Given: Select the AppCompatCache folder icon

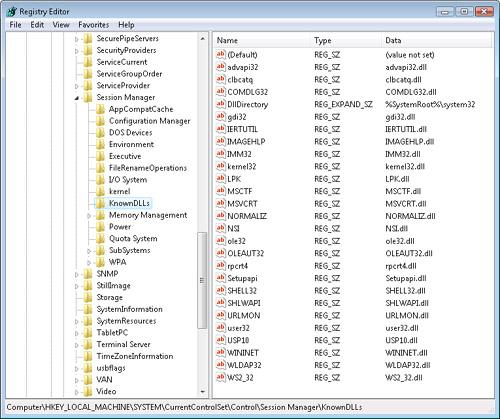Looking at the screenshot, I should (x=100, y=109).
